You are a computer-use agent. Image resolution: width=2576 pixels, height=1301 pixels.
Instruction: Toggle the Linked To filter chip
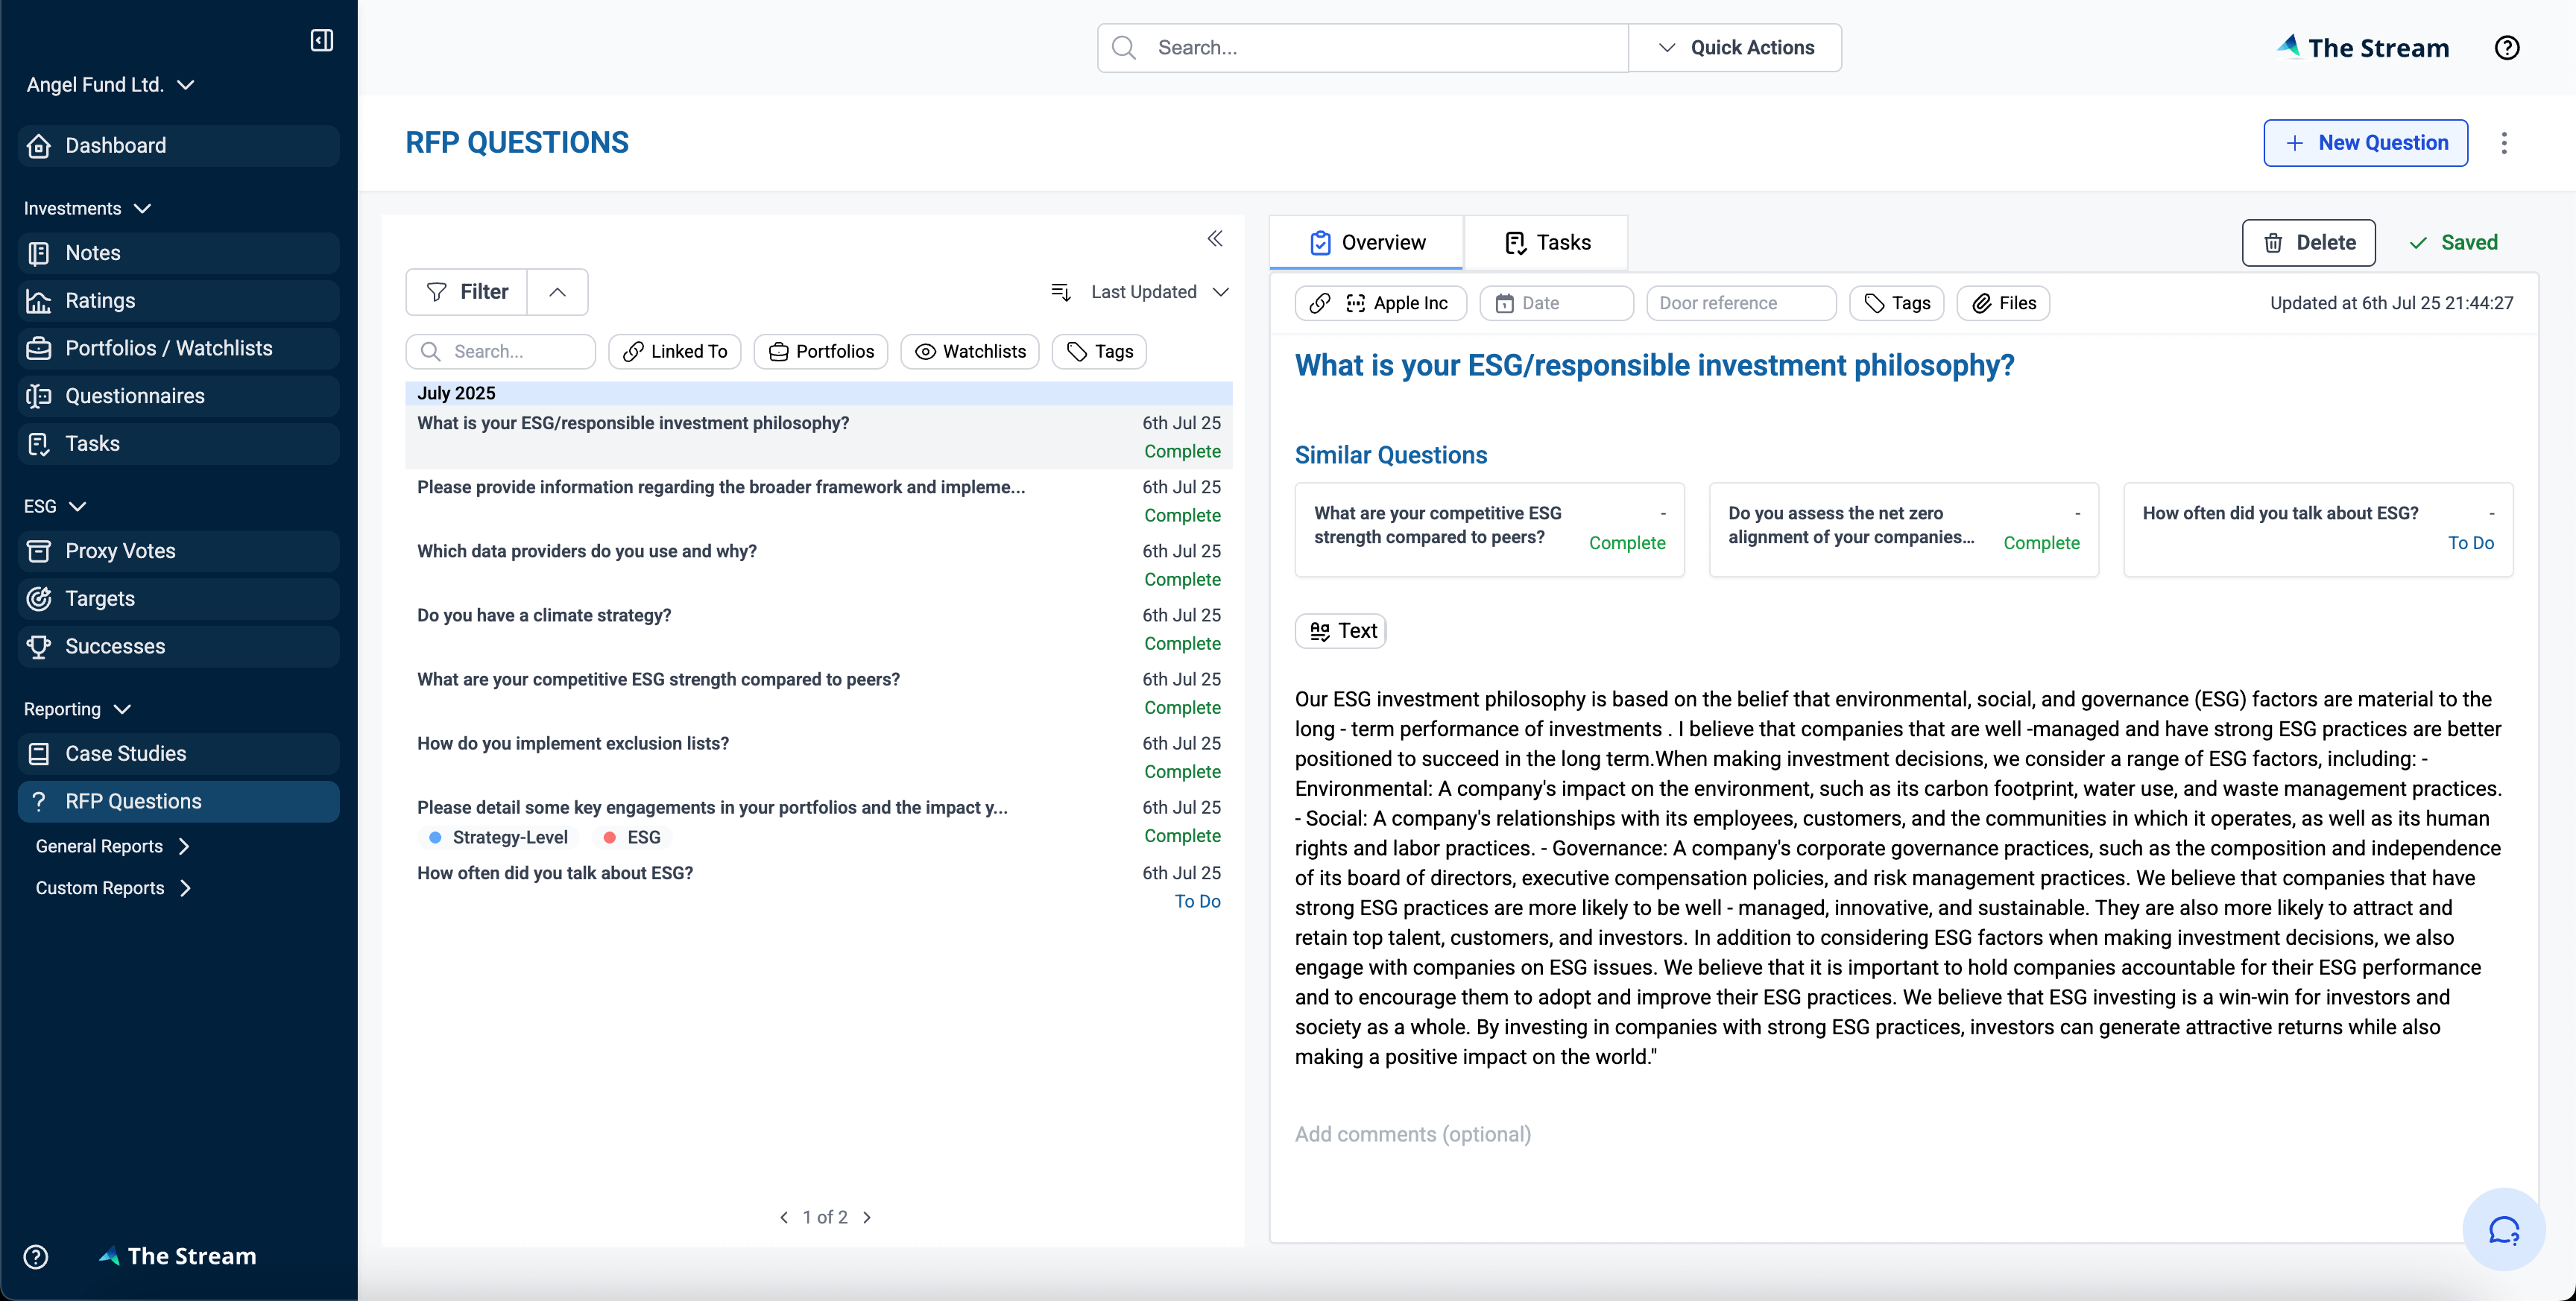674,352
